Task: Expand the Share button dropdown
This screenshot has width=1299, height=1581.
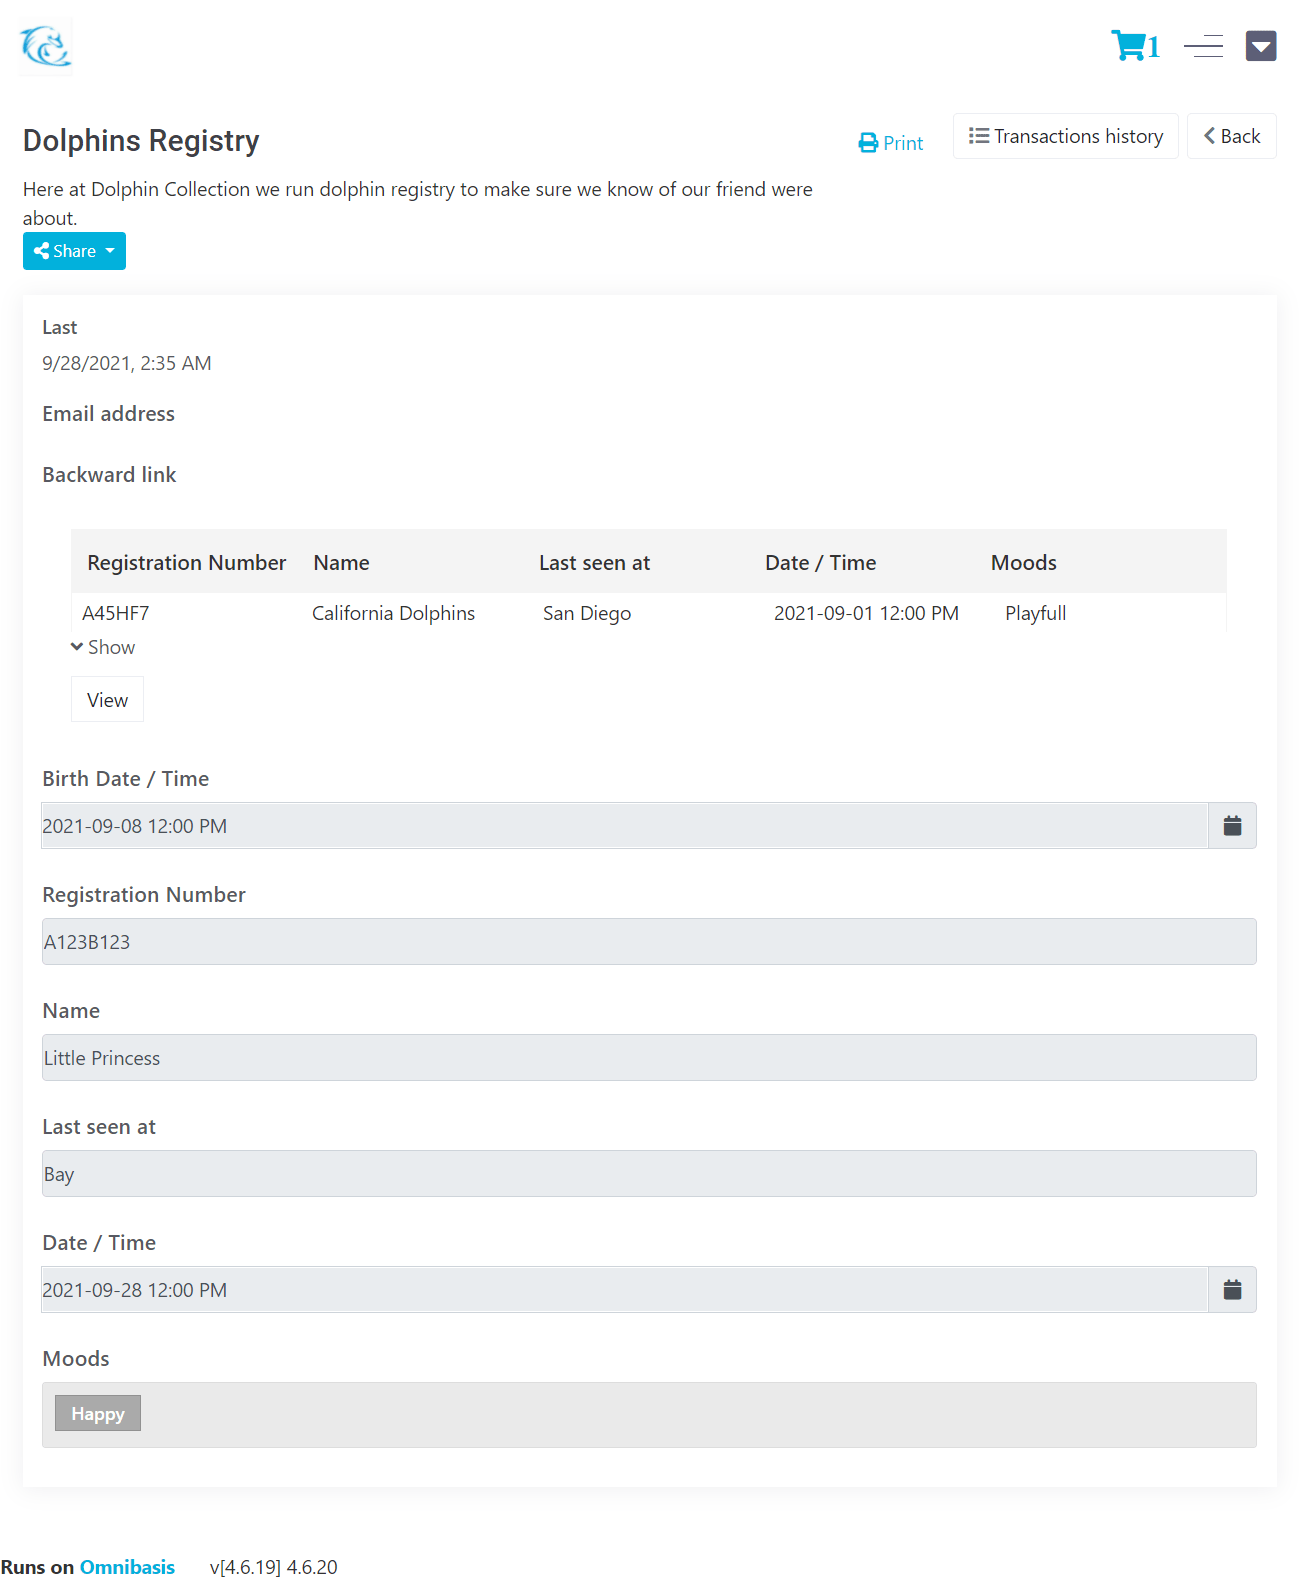Action: tap(111, 251)
